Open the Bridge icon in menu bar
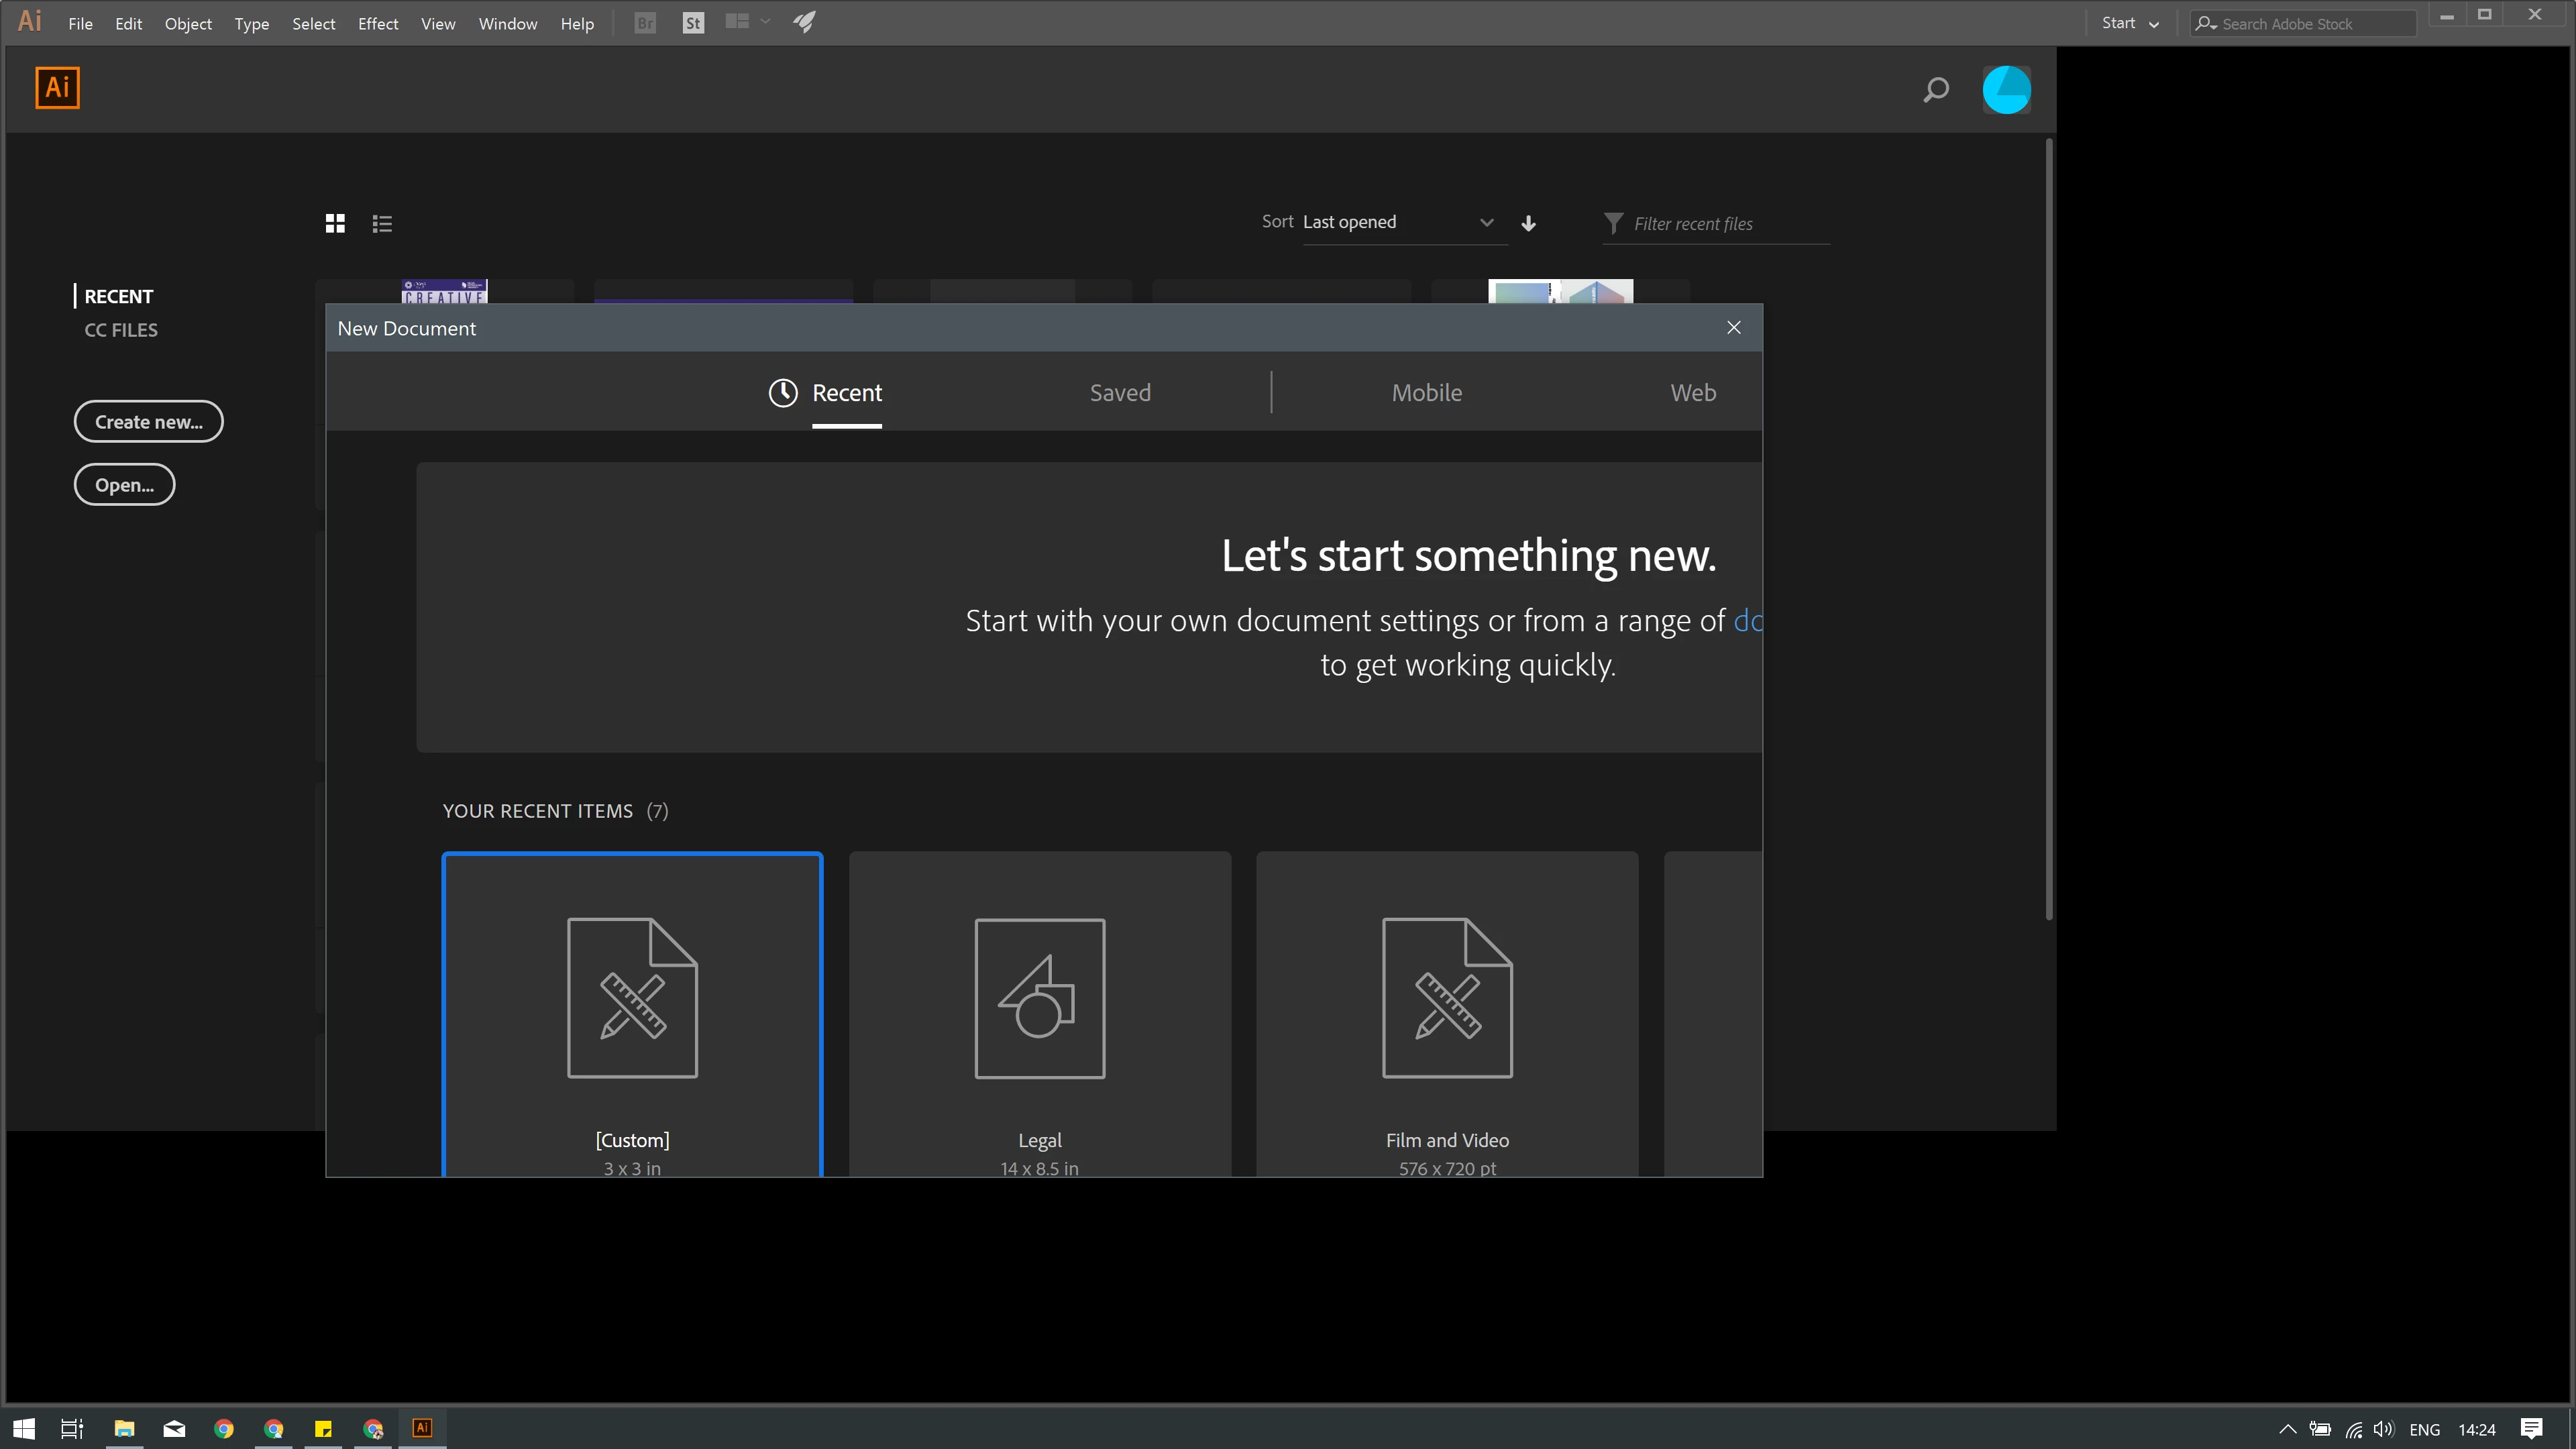2576x1449 pixels. tap(645, 23)
